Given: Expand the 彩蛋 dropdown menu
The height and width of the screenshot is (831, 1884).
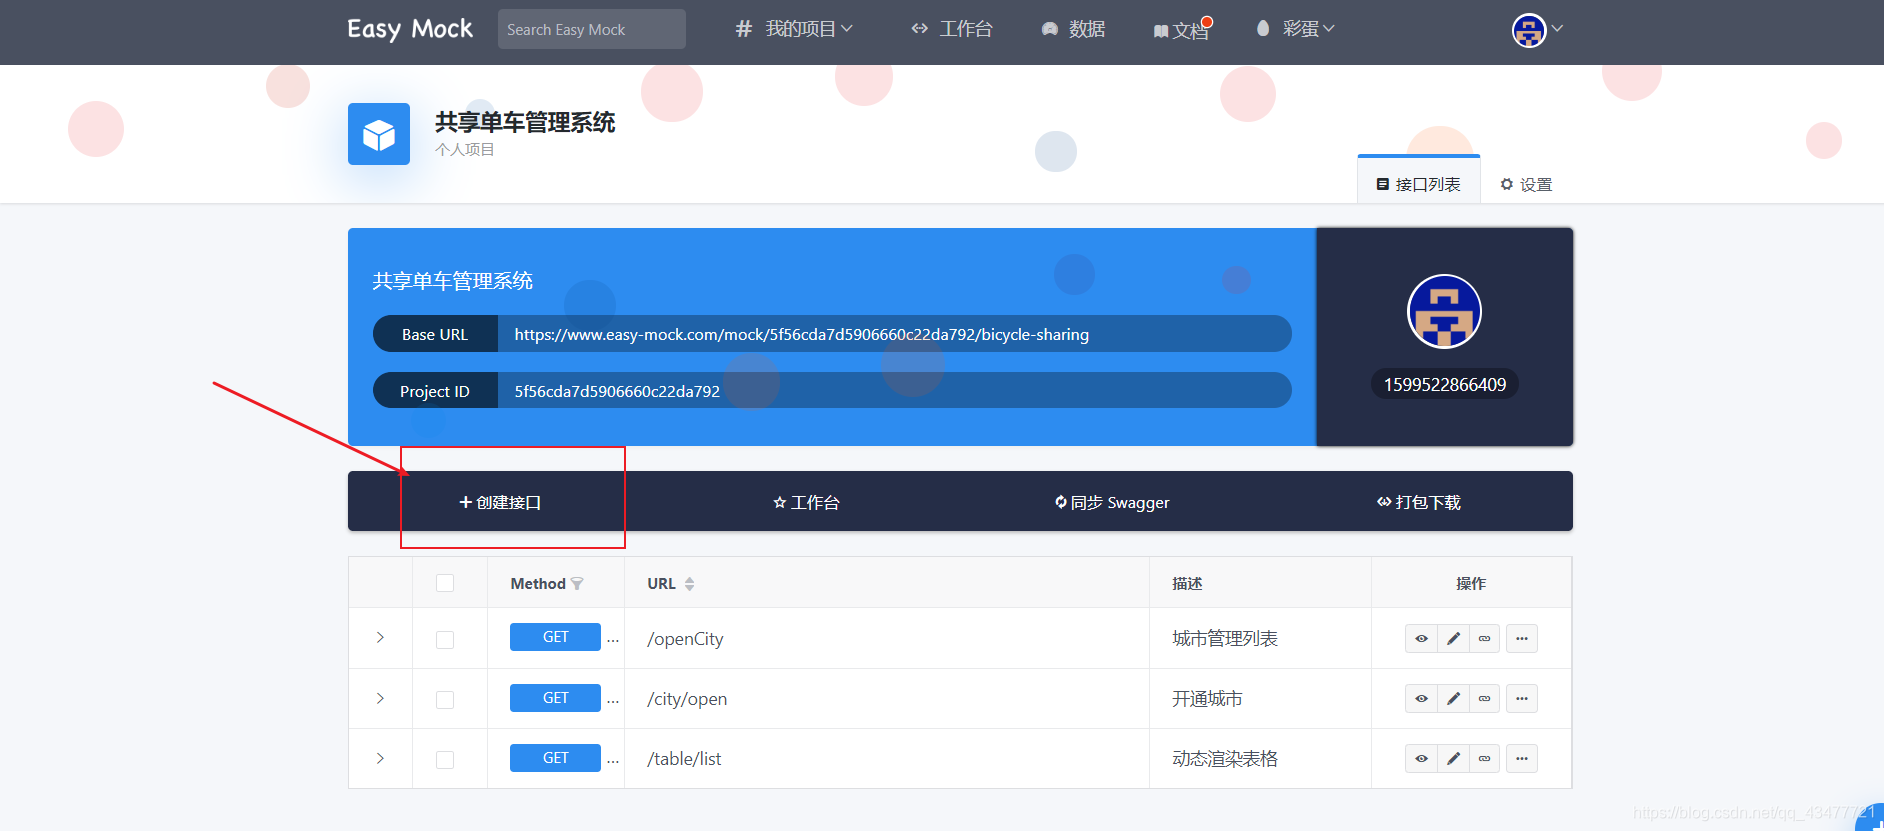Looking at the screenshot, I should 1296,29.
